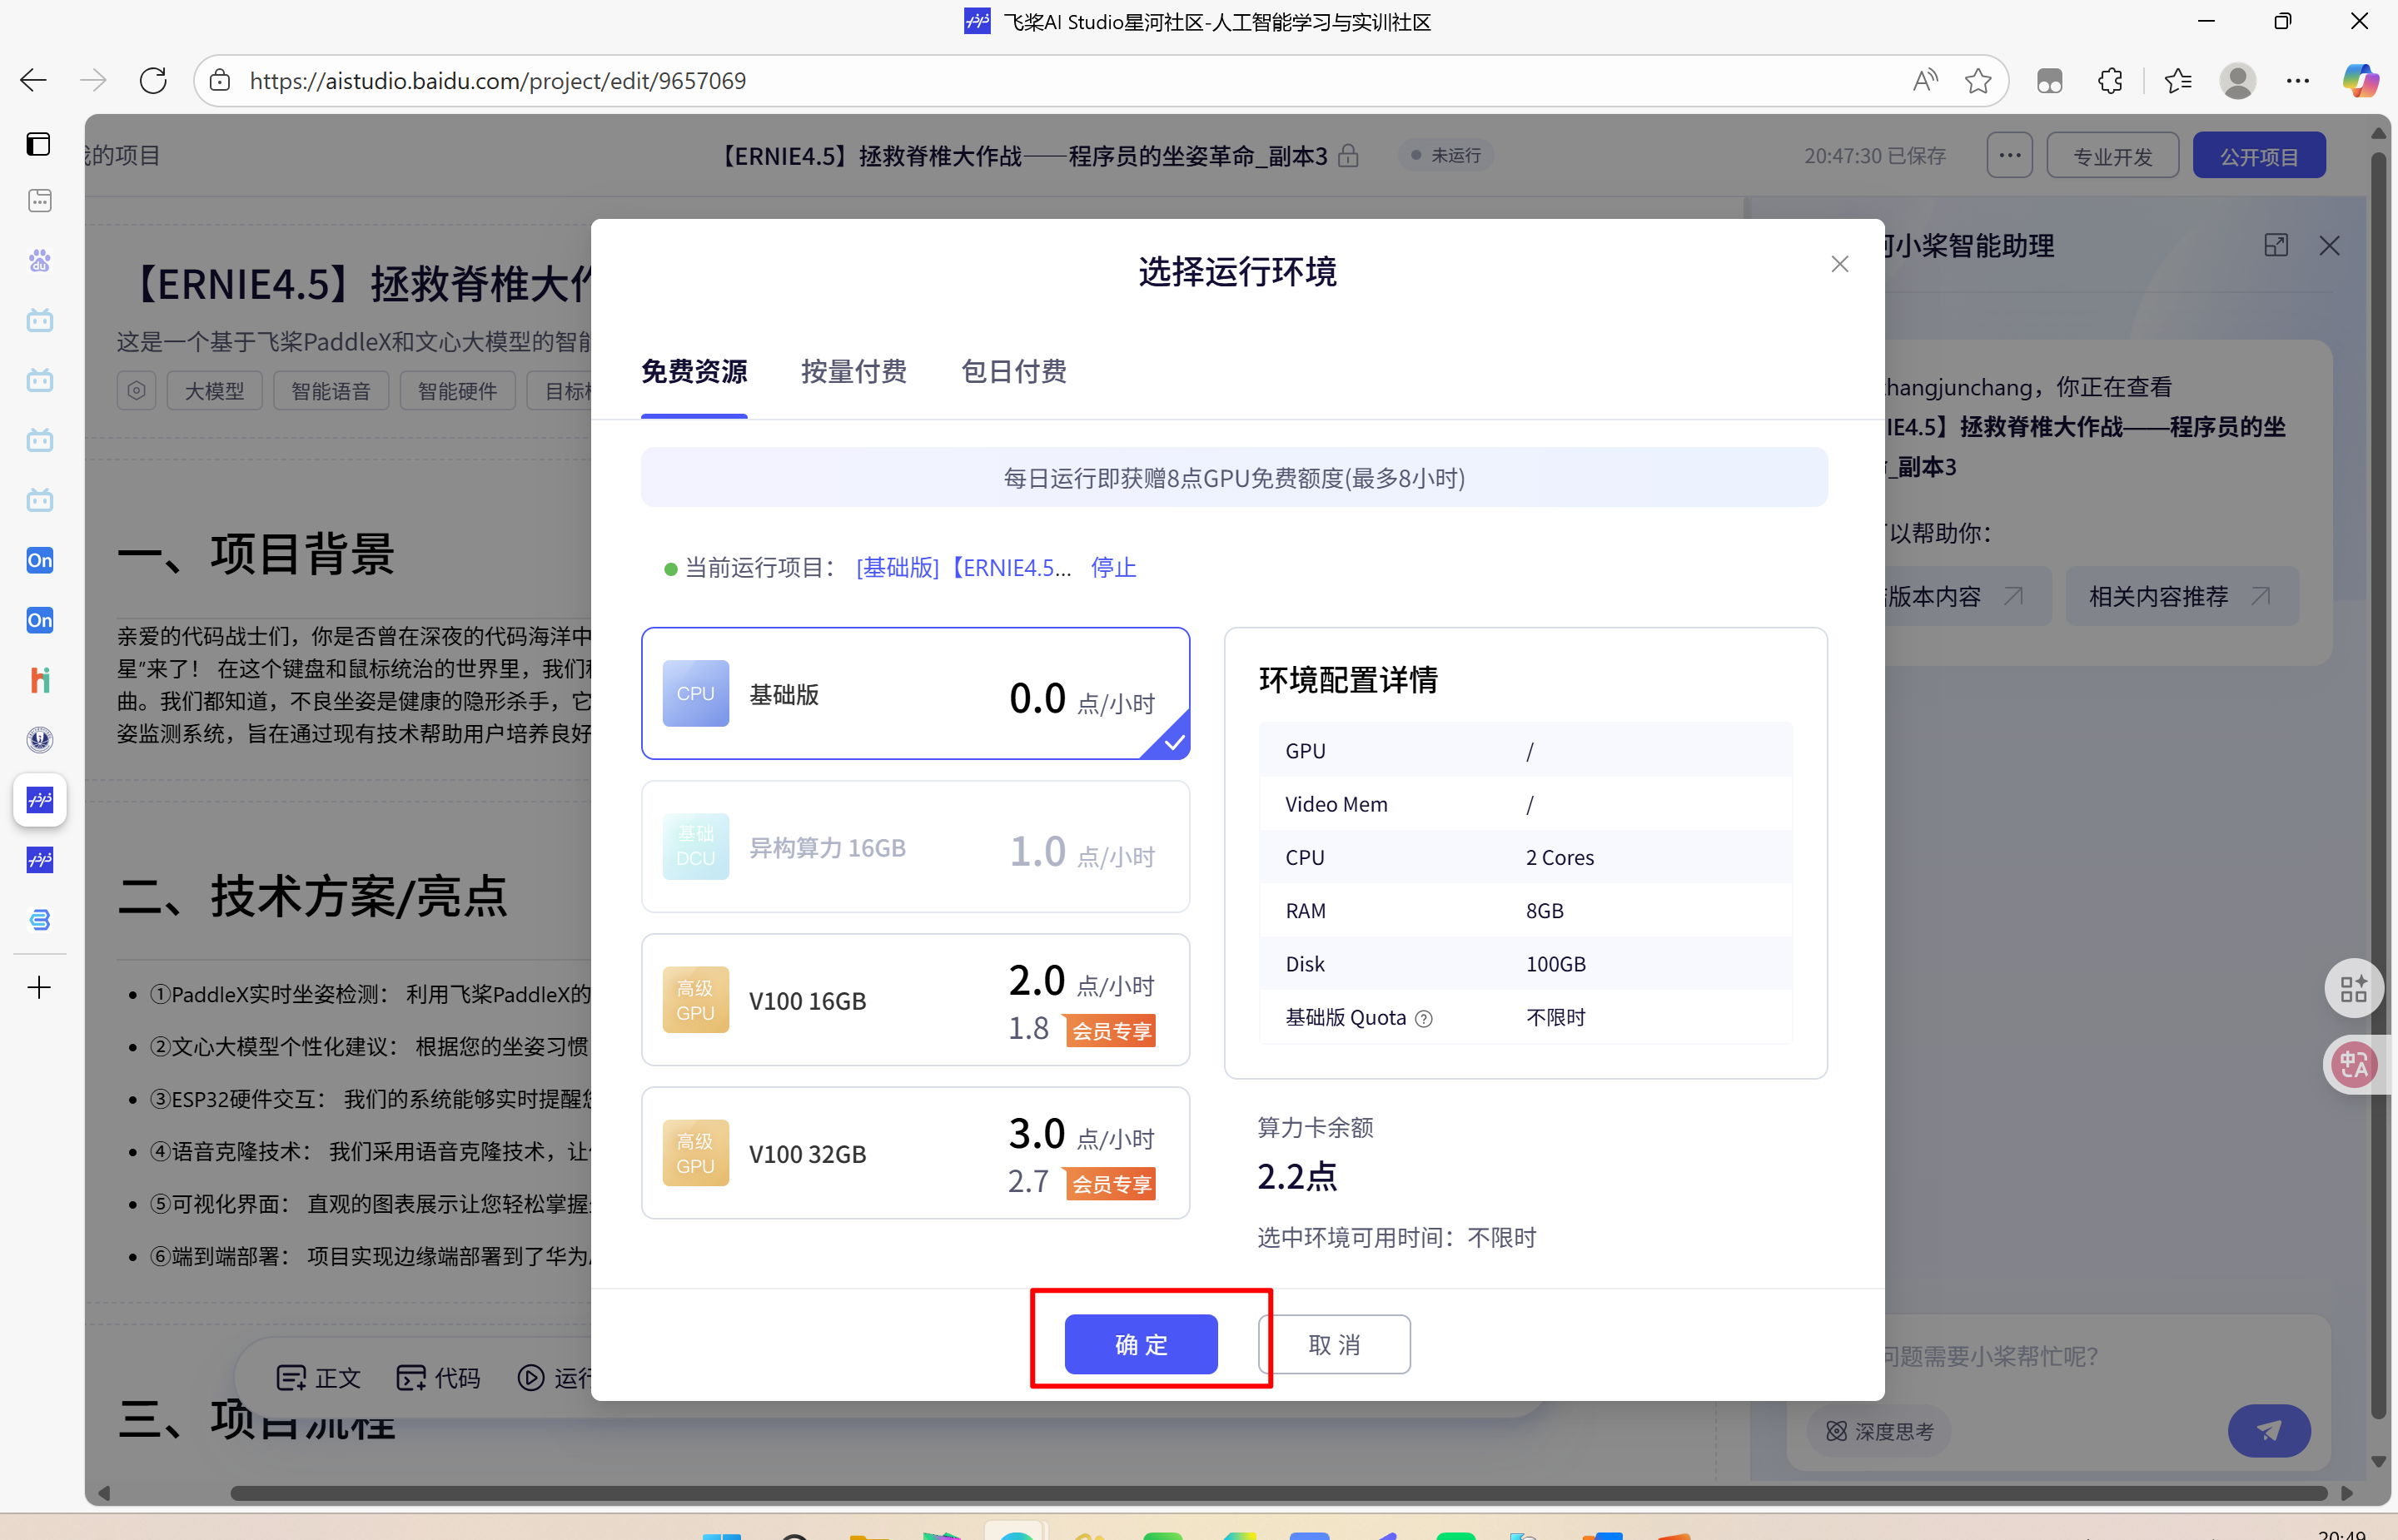Click the paper-plane send icon in assistant chat
2398x1540 pixels.
coord(2269,1430)
